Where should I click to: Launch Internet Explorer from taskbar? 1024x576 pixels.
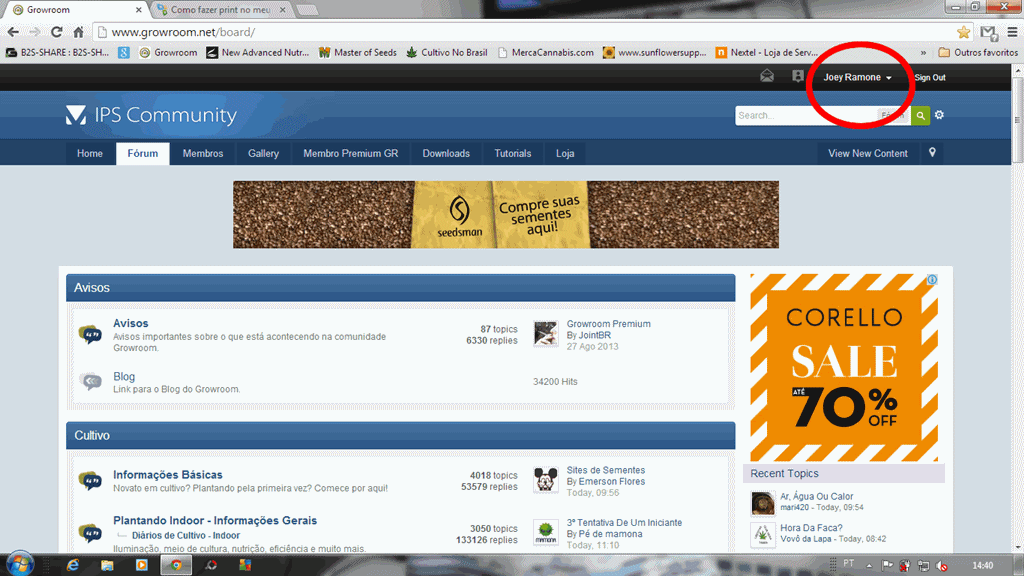pyautogui.click(x=72, y=565)
